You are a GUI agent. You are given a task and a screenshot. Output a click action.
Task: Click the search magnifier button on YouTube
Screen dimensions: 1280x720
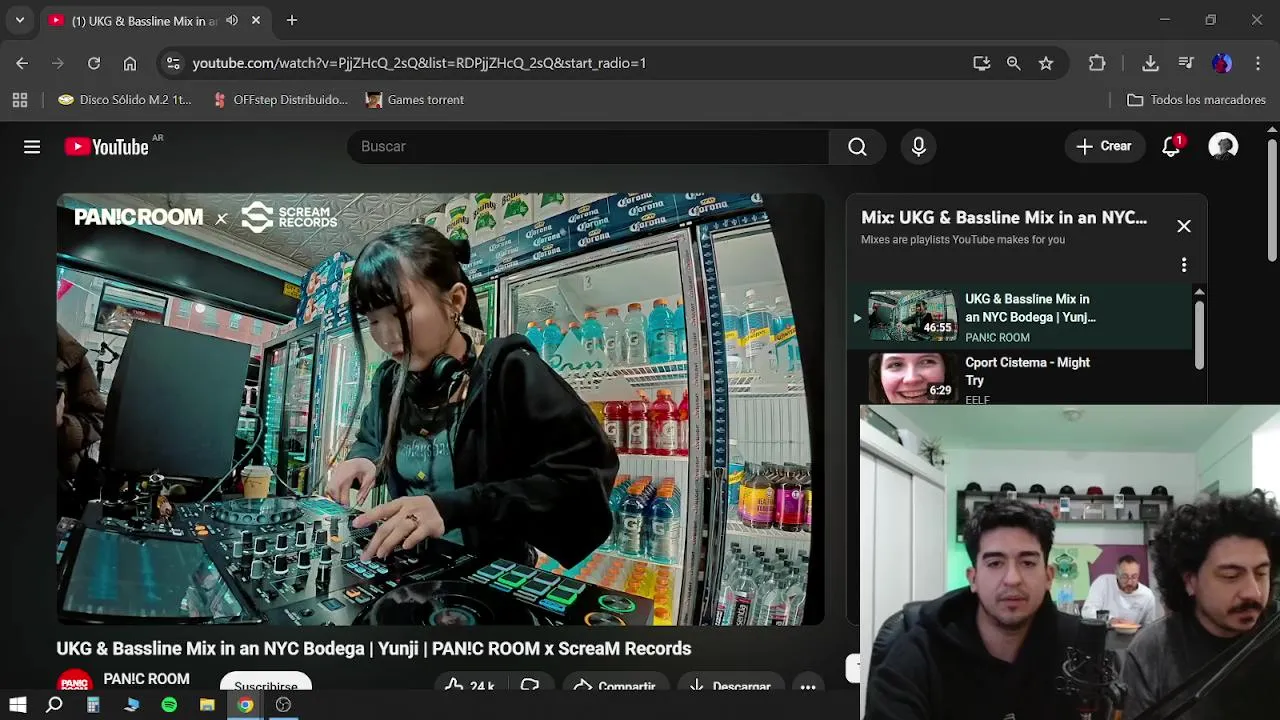pyautogui.click(x=857, y=147)
